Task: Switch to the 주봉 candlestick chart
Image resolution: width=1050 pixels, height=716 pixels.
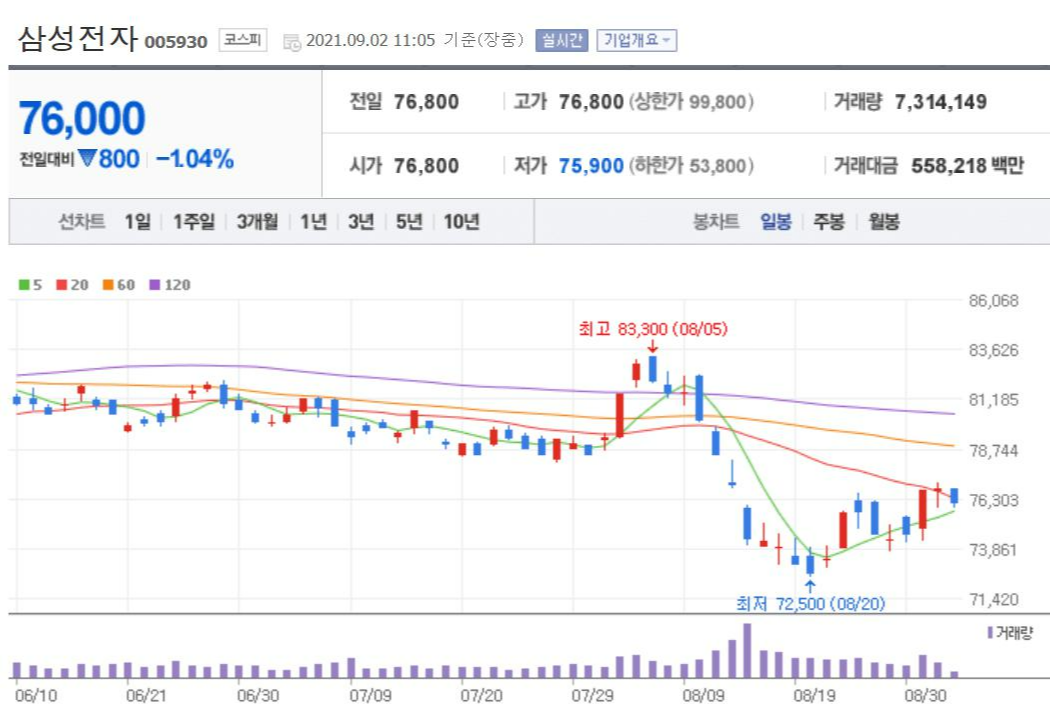Action: [x=829, y=221]
